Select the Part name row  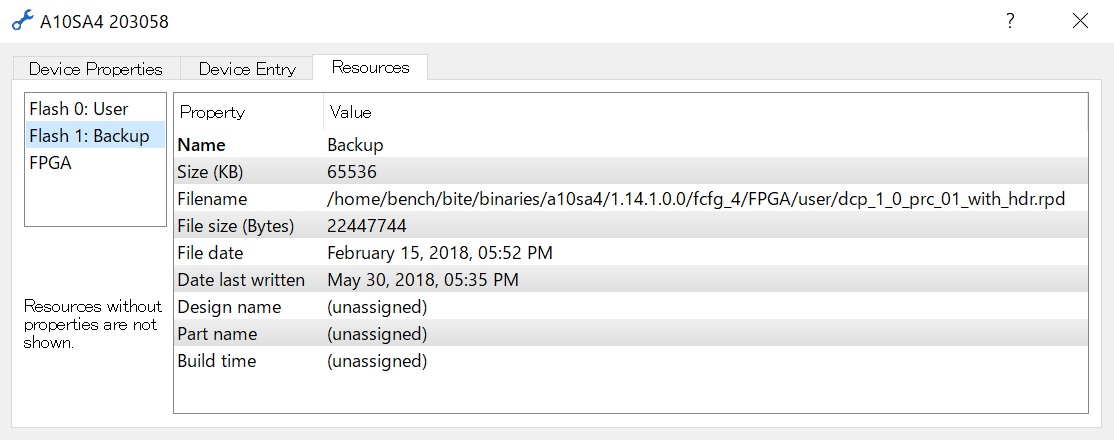point(631,333)
